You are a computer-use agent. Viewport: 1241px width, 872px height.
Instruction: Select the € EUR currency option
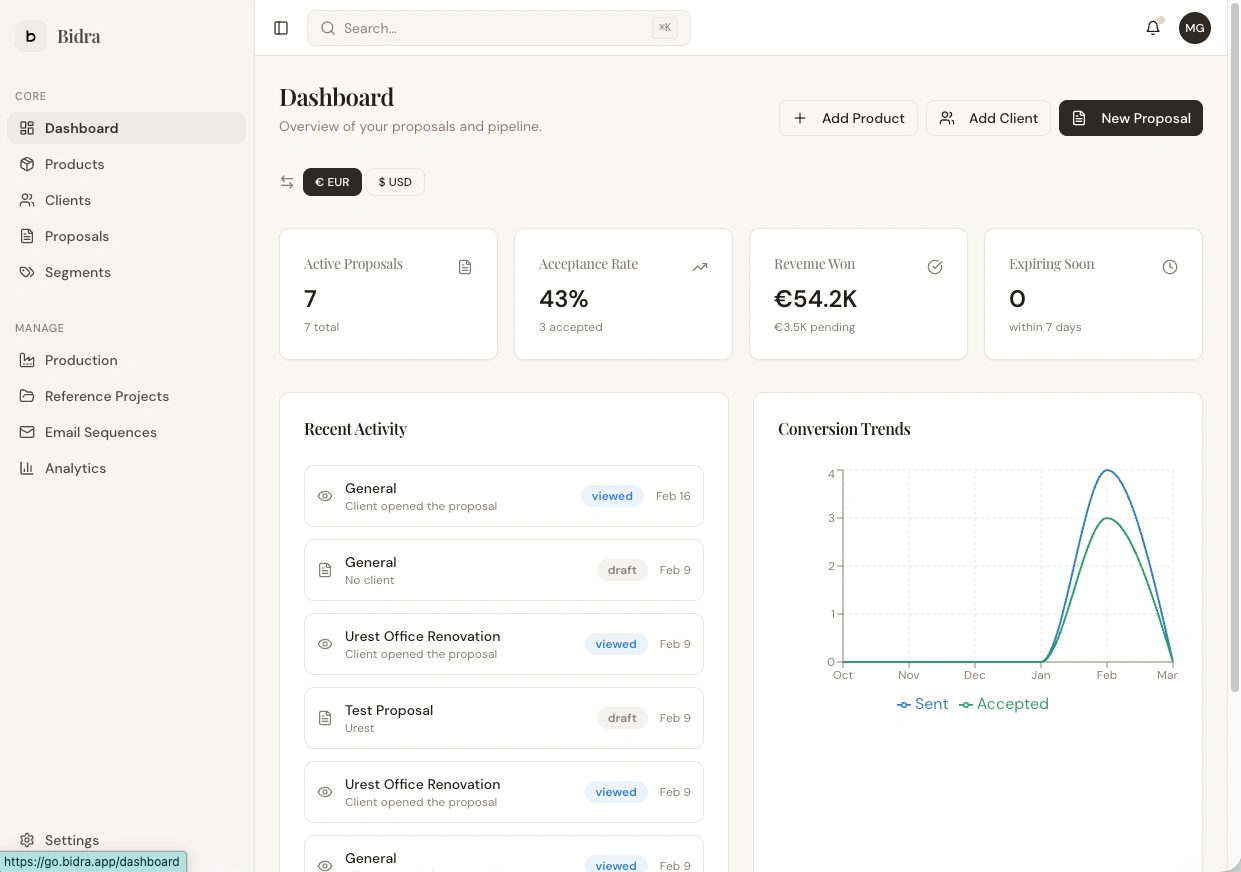pos(332,182)
